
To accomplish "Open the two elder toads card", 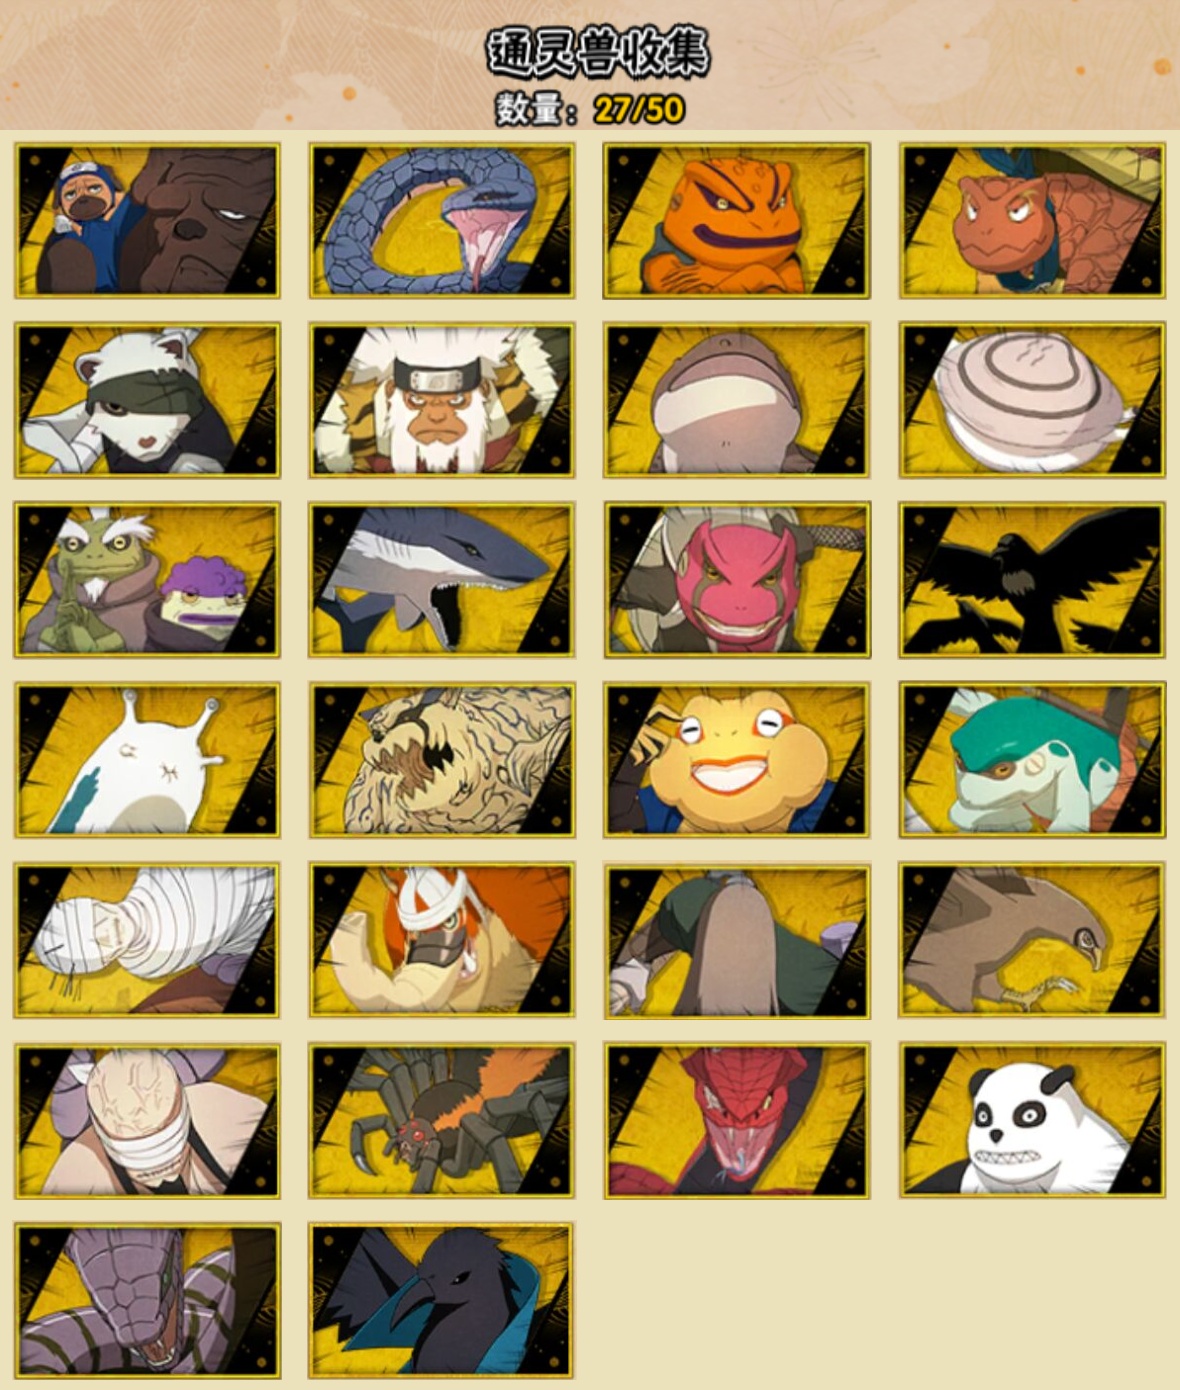I will [x=147, y=580].
